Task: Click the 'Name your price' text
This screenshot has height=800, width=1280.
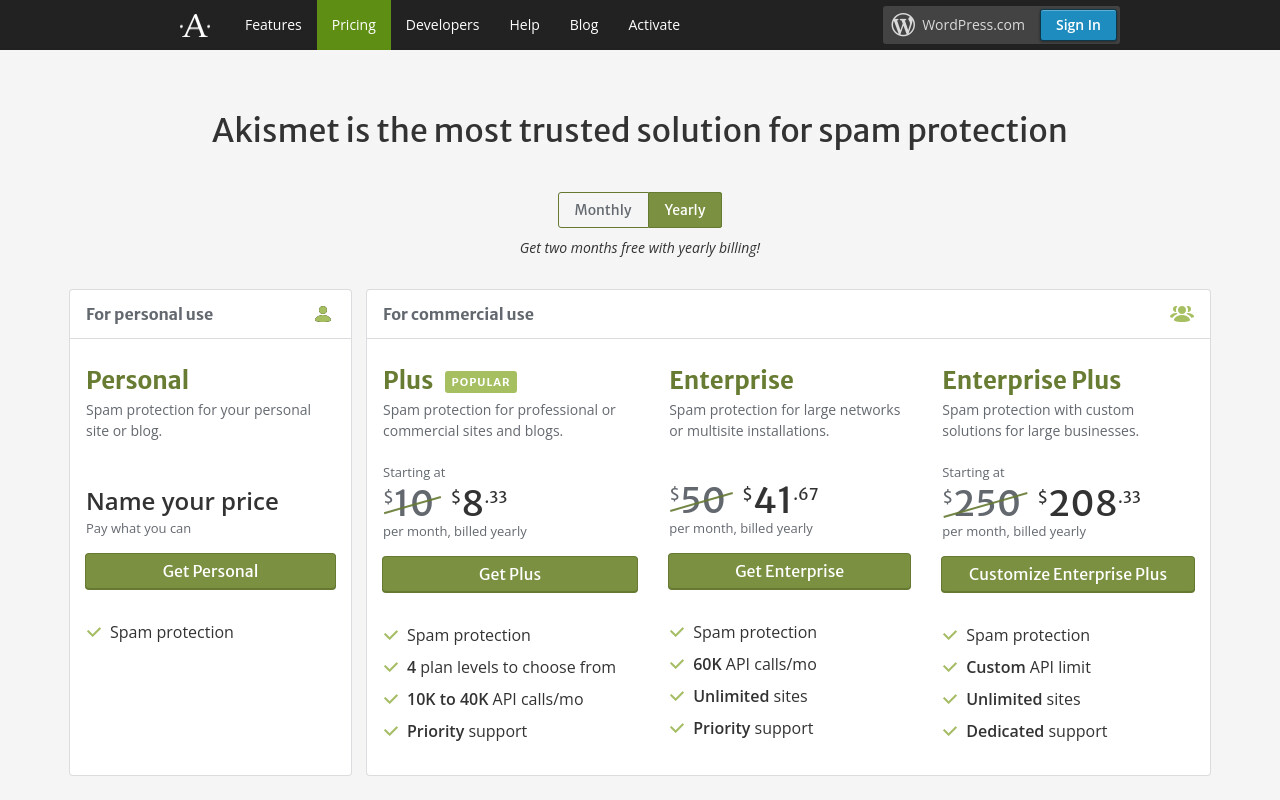Action: [x=182, y=501]
